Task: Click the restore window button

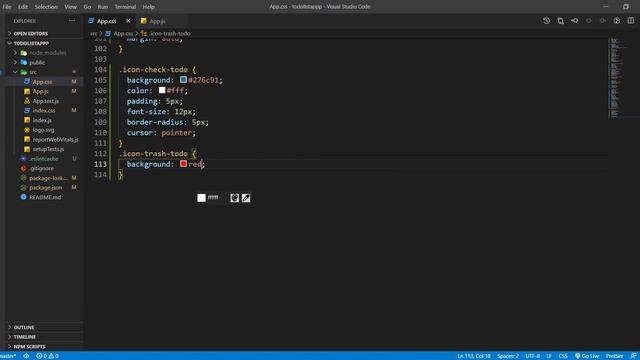Action: tap(626, 7)
